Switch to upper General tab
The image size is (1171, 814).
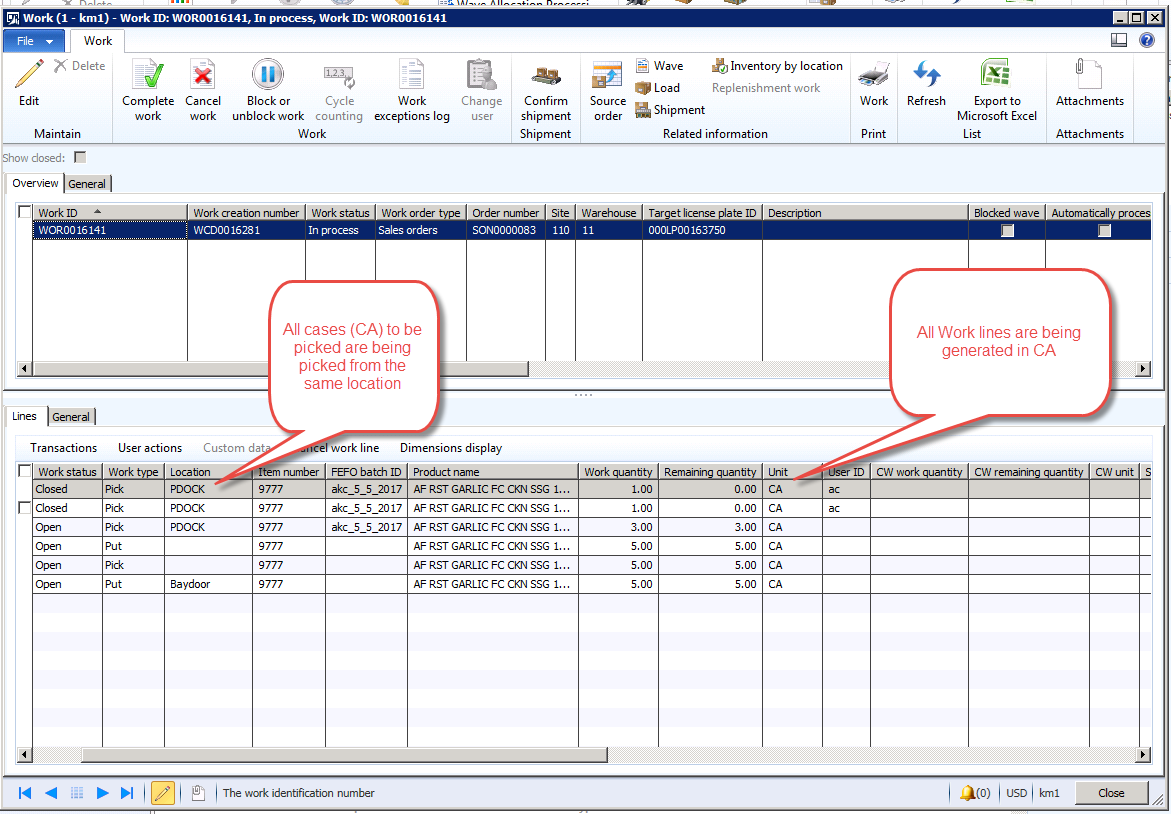(x=88, y=184)
